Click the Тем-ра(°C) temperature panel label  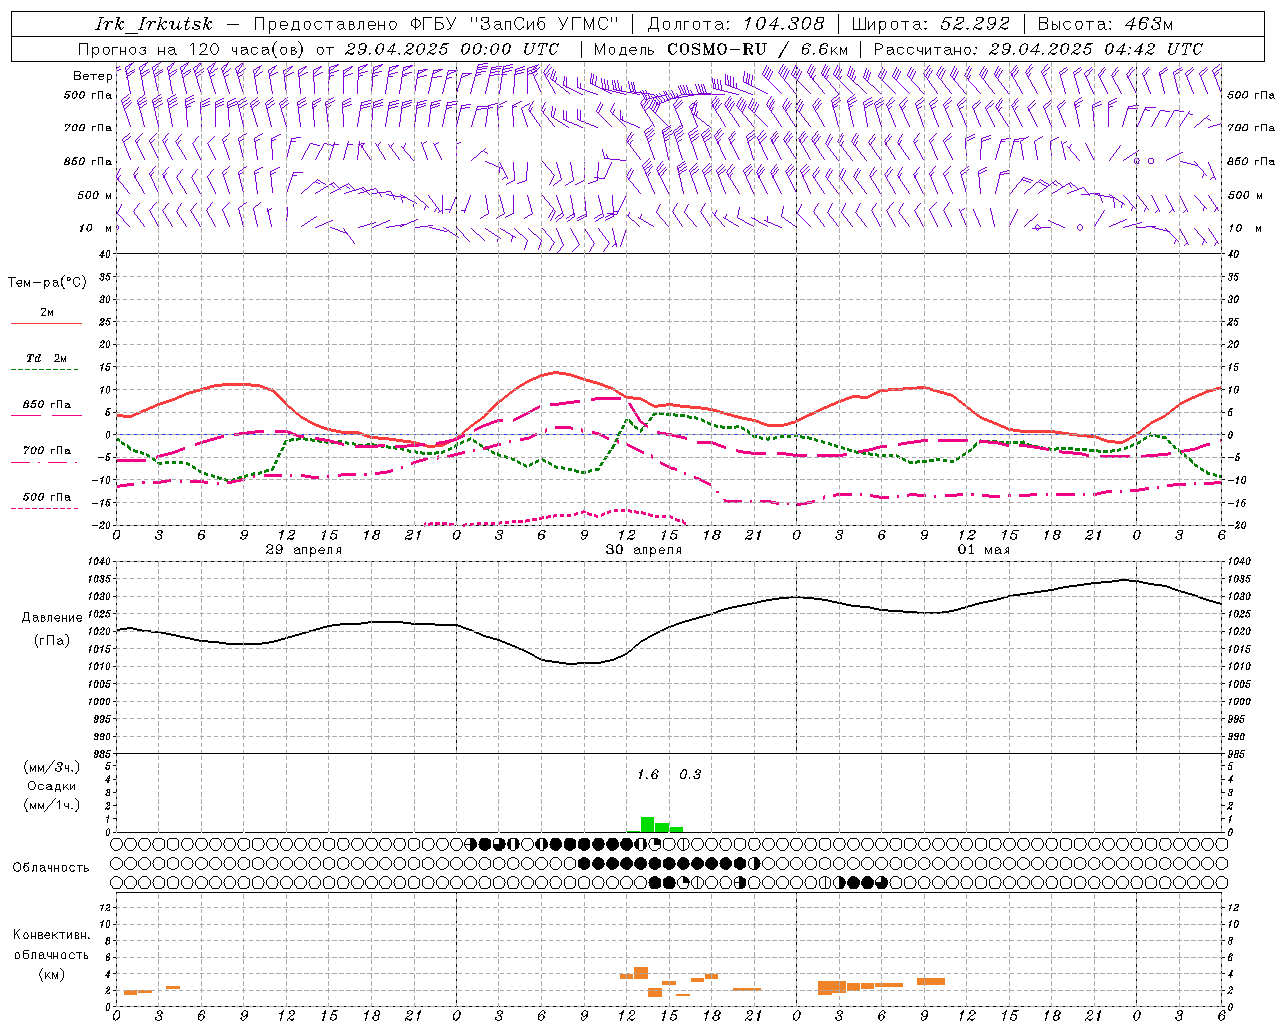47,283
